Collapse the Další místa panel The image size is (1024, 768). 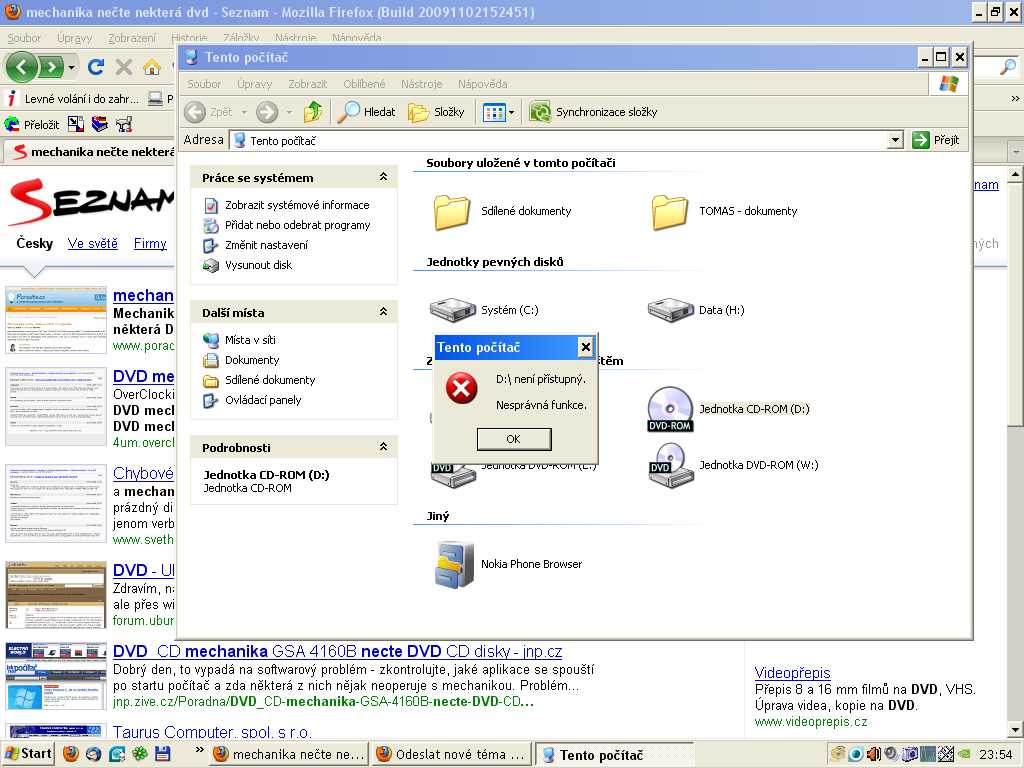[383, 312]
